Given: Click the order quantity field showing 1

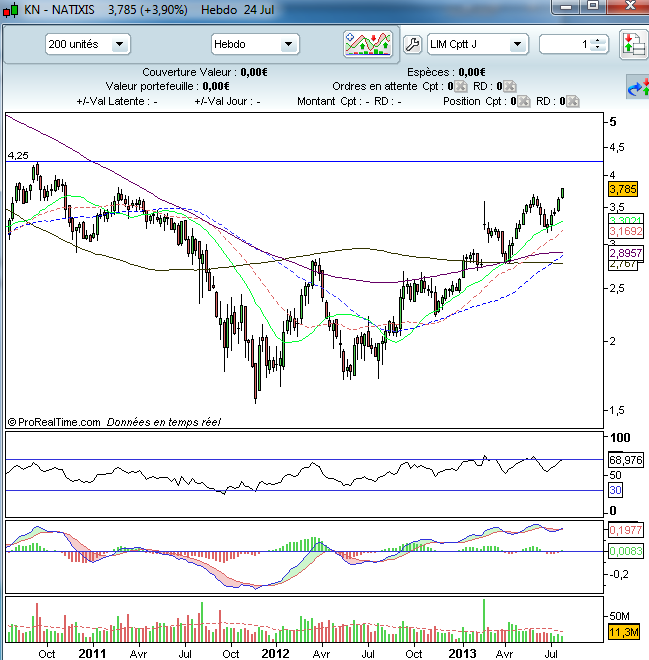Looking at the screenshot, I should tap(565, 44).
